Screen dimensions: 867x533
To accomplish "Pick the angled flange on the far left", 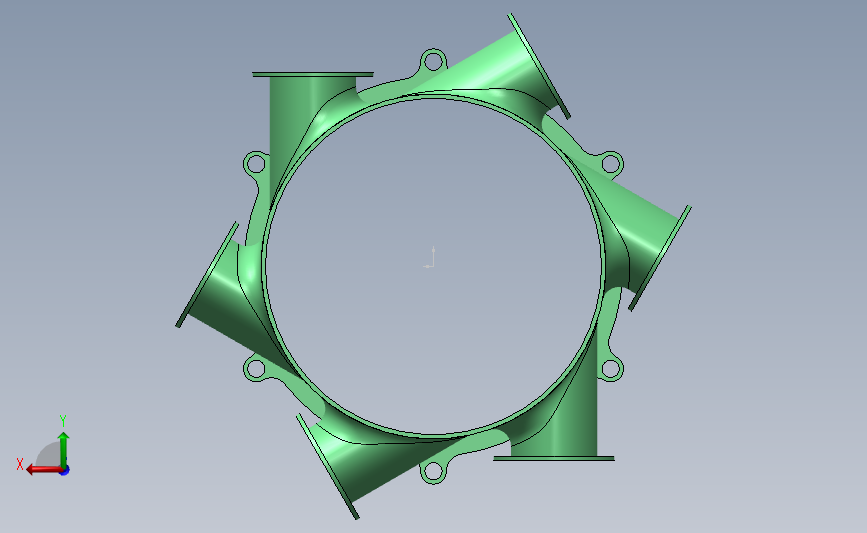I will point(207,275).
